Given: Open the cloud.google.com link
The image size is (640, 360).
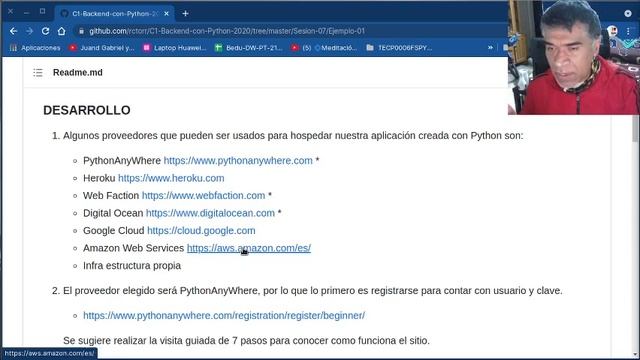Looking at the screenshot, I should [x=201, y=231].
